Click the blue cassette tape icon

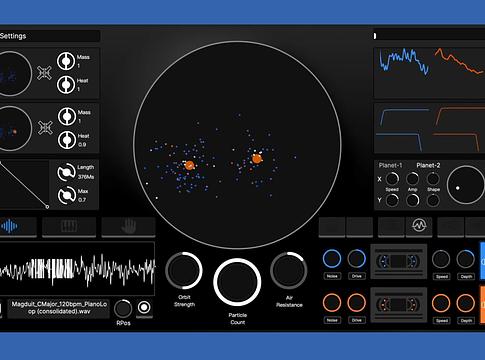click(x=399, y=261)
